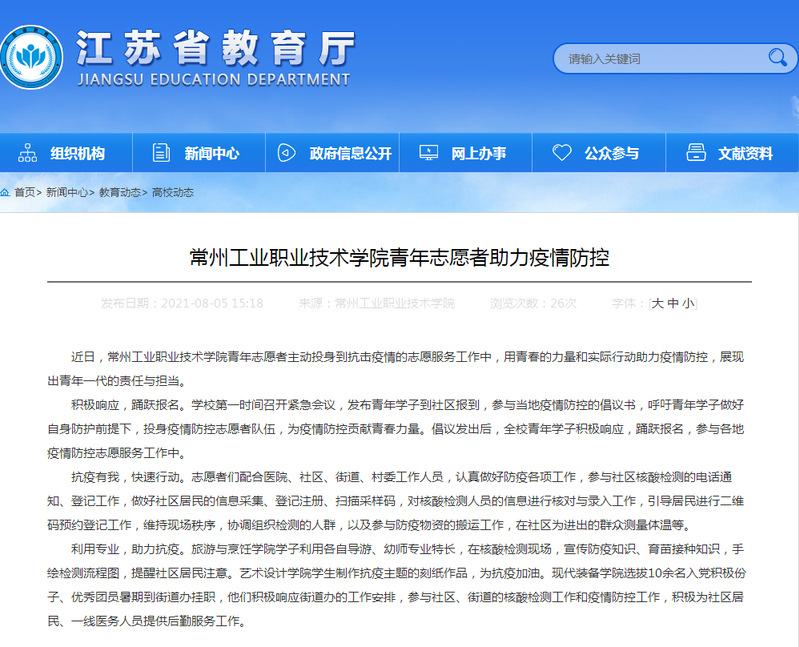Click the 网上办事 monitor icon

click(x=428, y=153)
